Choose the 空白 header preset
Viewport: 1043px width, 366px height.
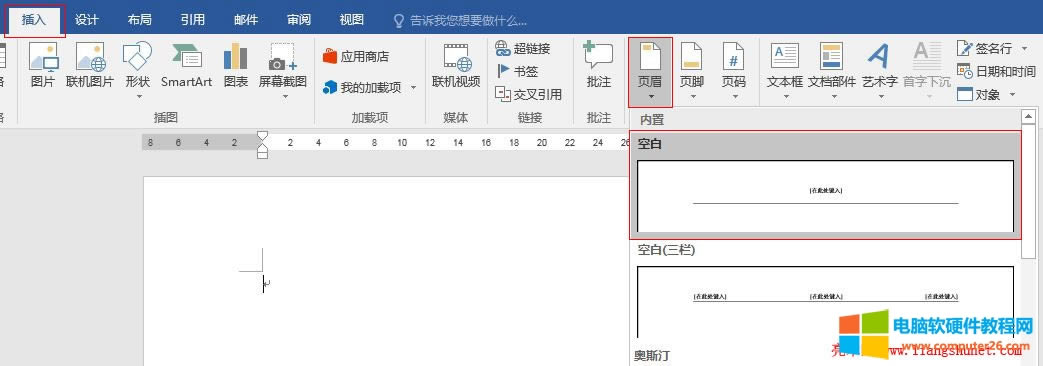coord(825,185)
